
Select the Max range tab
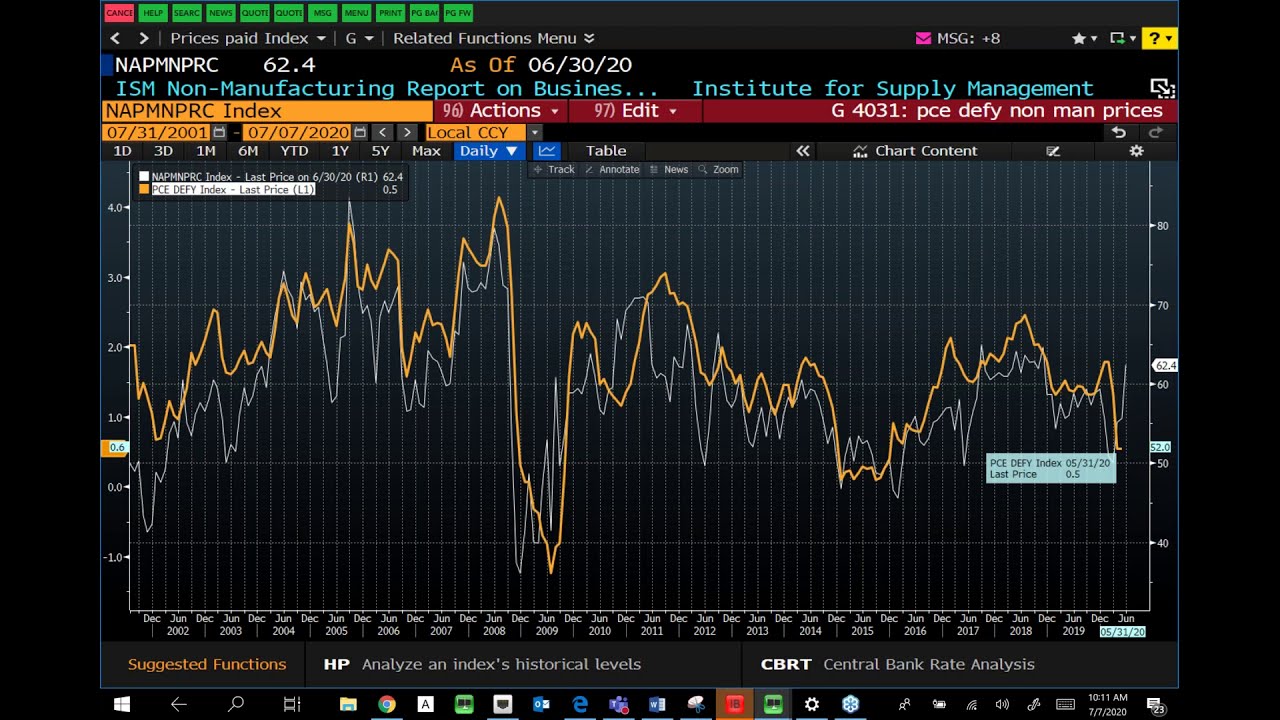coord(426,151)
